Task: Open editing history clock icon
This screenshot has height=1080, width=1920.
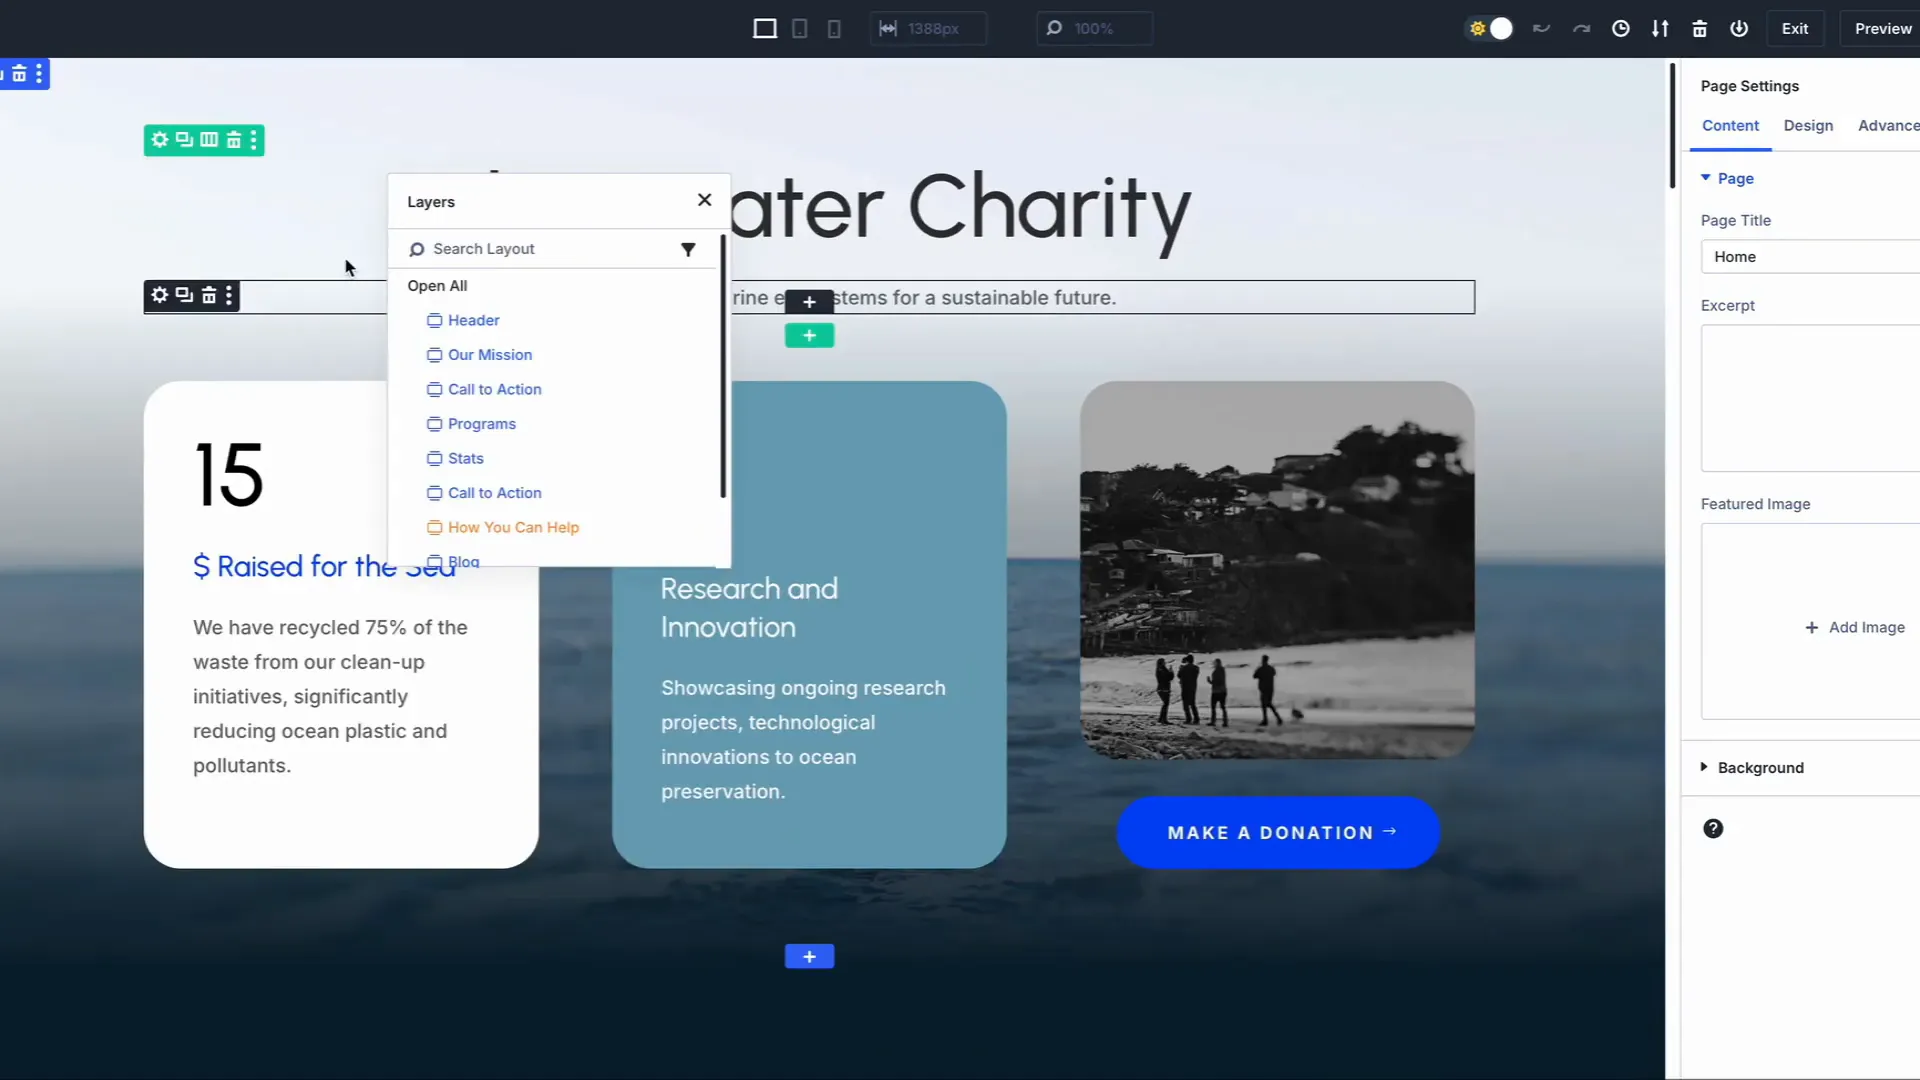Action: (x=1621, y=28)
